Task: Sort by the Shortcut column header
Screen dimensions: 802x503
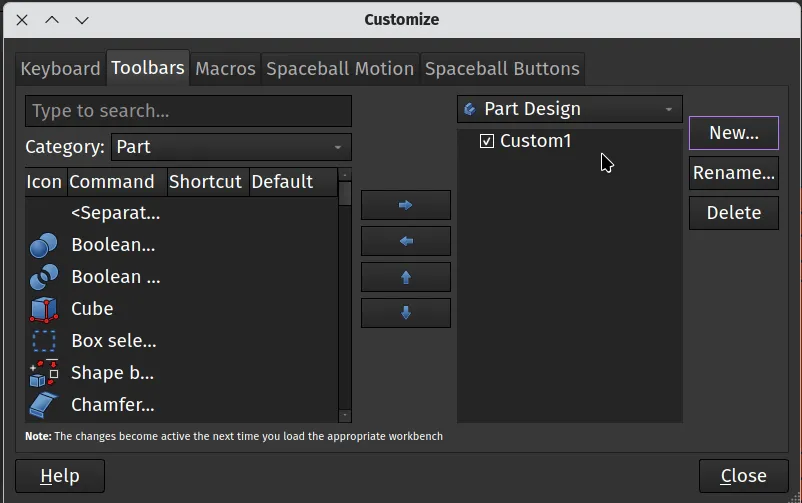Action: [x=209, y=182]
